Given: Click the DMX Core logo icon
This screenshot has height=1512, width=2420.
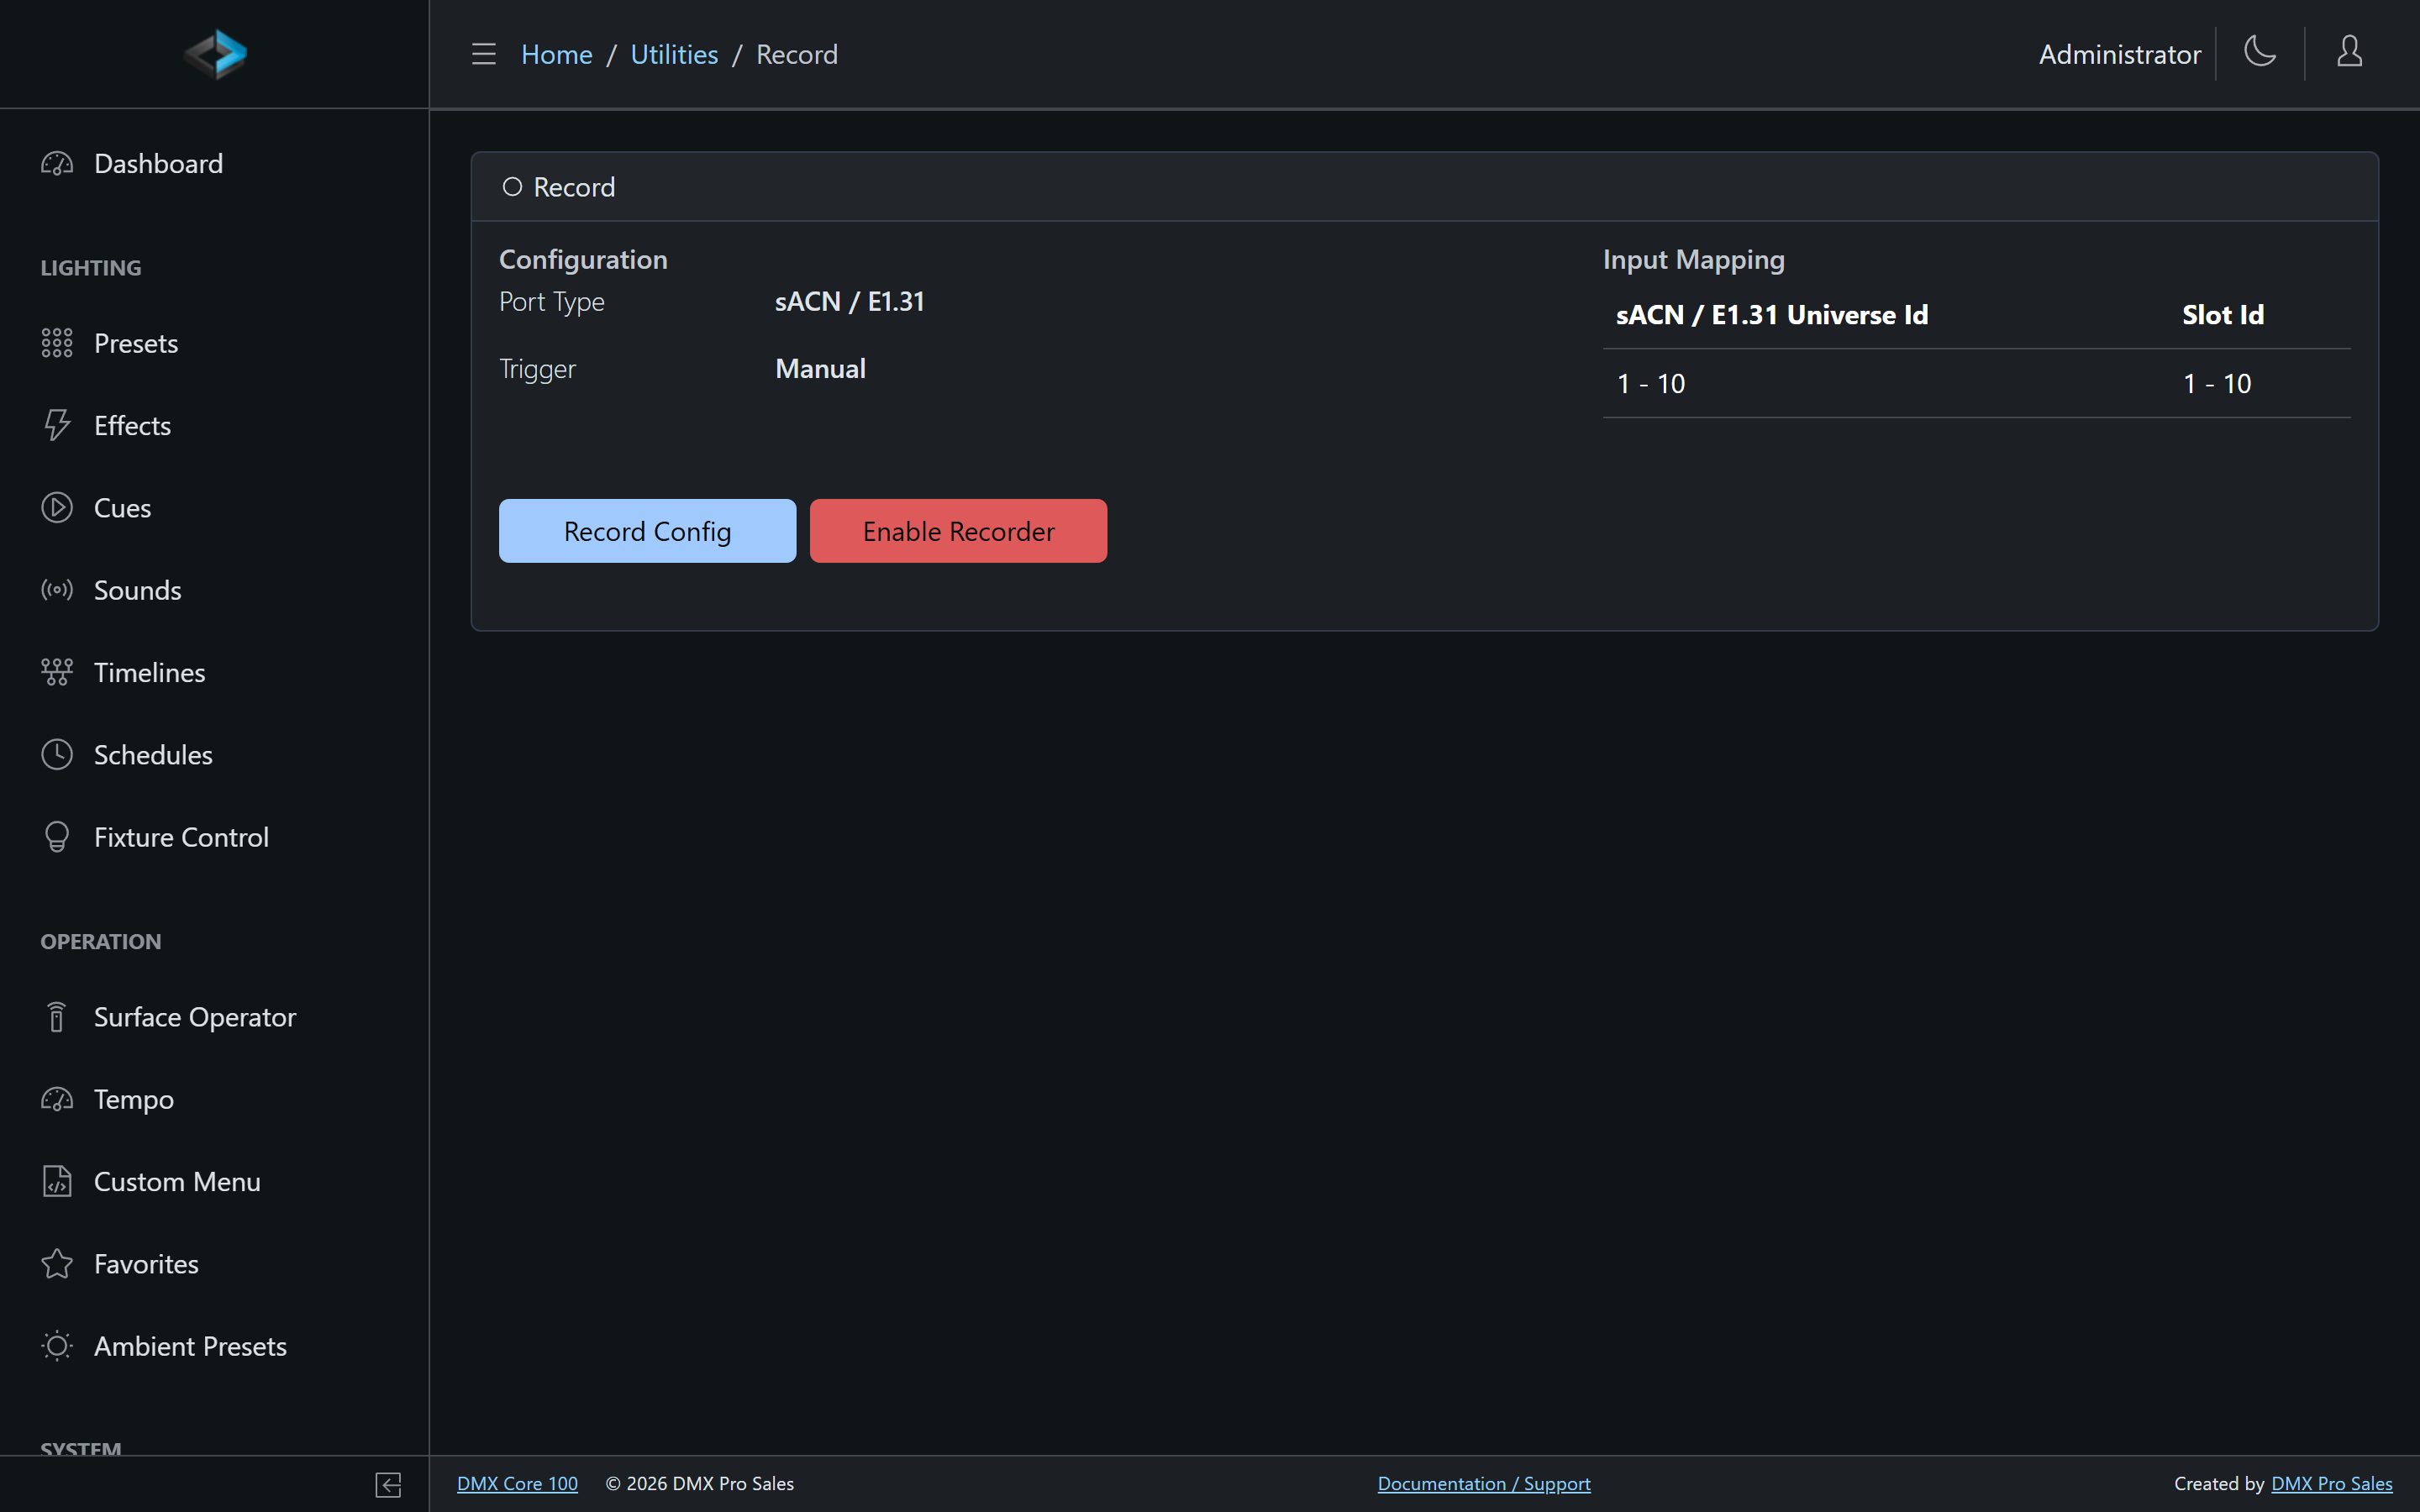Looking at the screenshot, I should pos(215,54).
